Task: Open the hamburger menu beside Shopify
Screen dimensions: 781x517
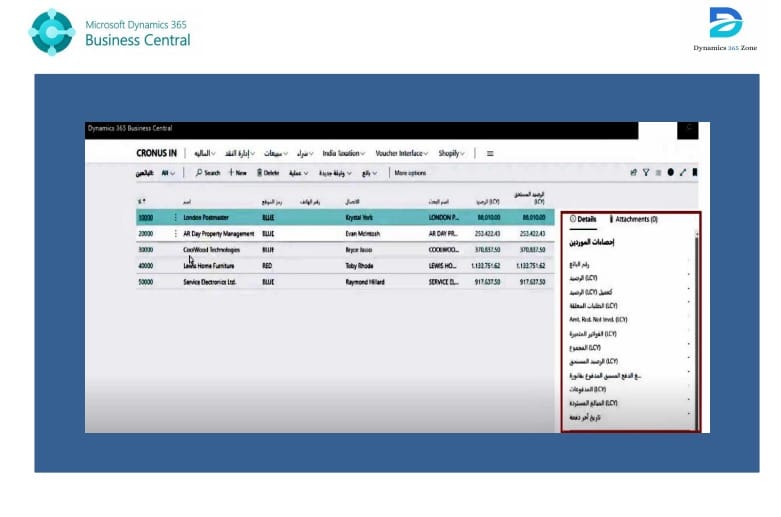Action: (490, 153)
